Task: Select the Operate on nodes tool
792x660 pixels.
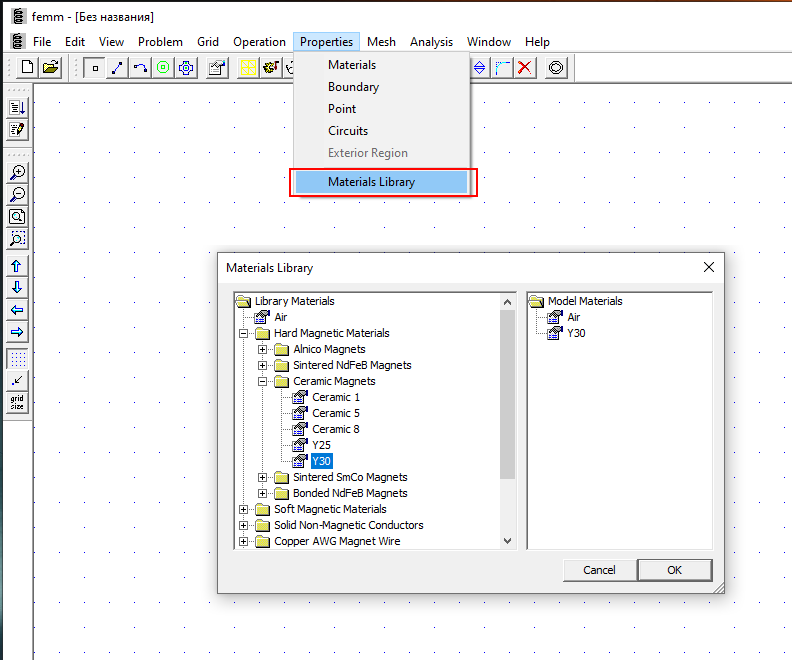Action: point(94,68)
